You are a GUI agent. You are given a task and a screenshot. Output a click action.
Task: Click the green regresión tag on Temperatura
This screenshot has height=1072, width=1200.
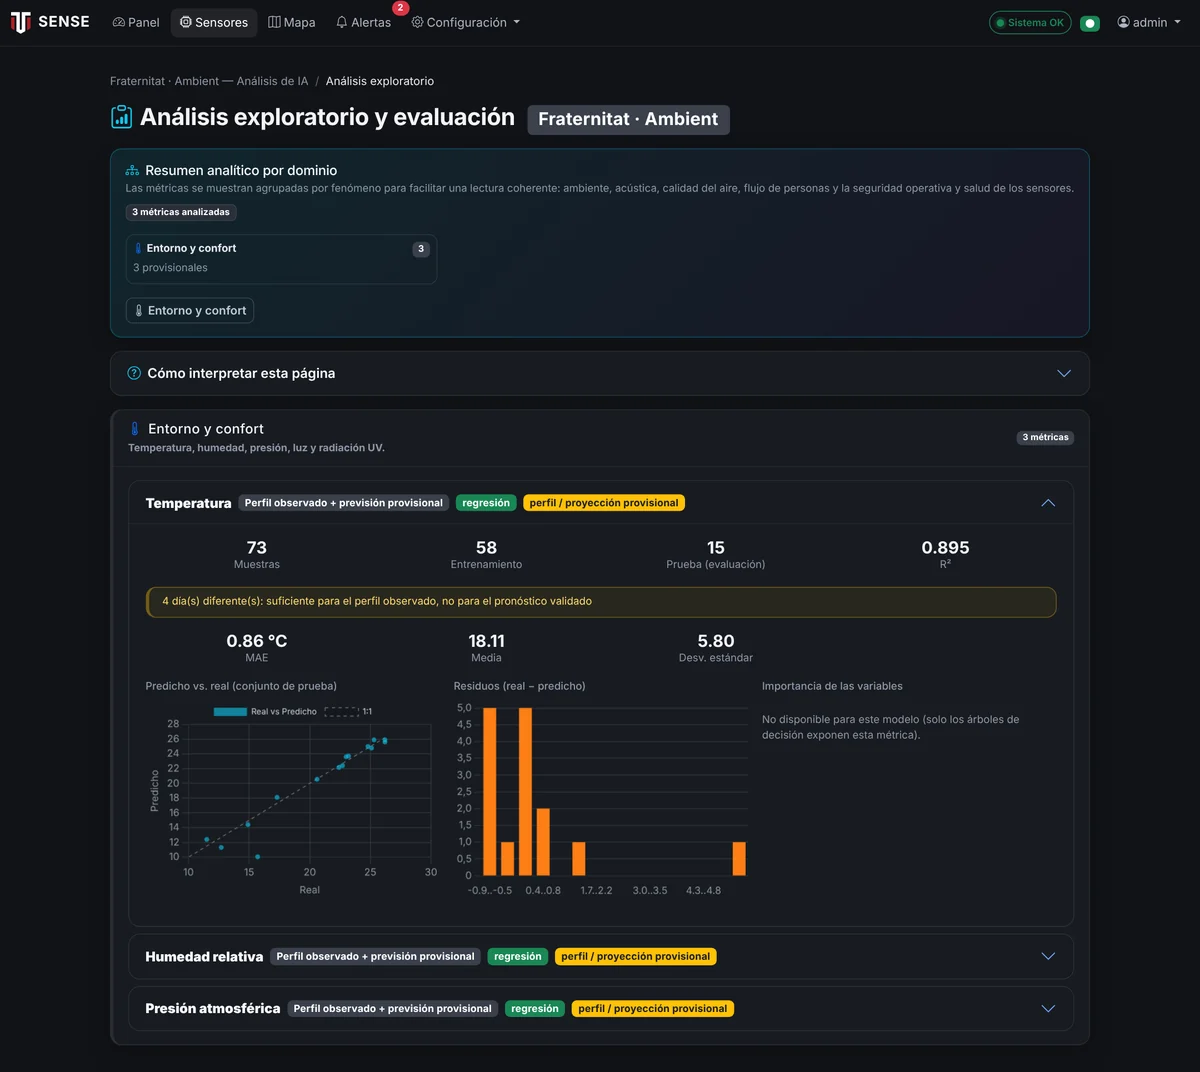pos(486,503)
